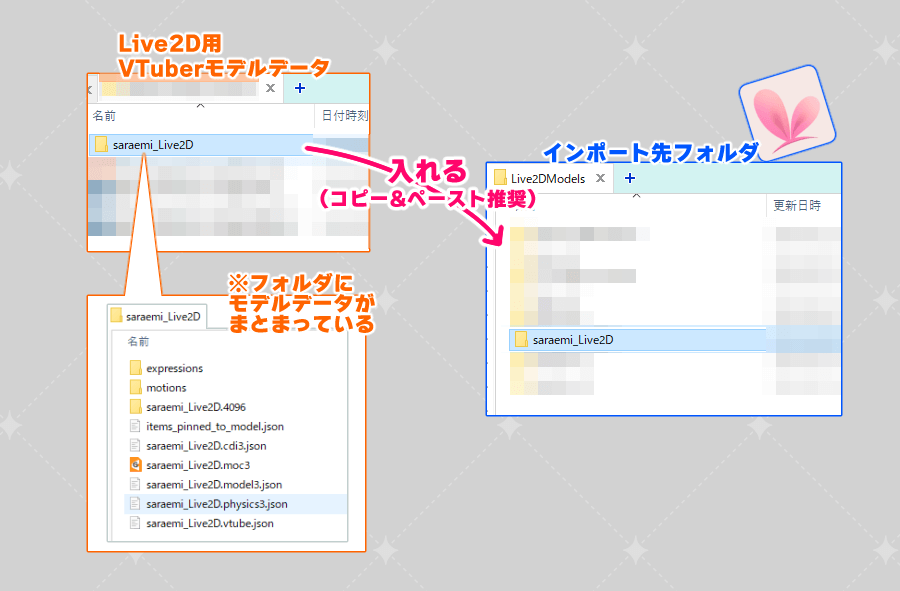Click the motions folder icon
This screenshot has height=591, width=900.
click(135, 387)
